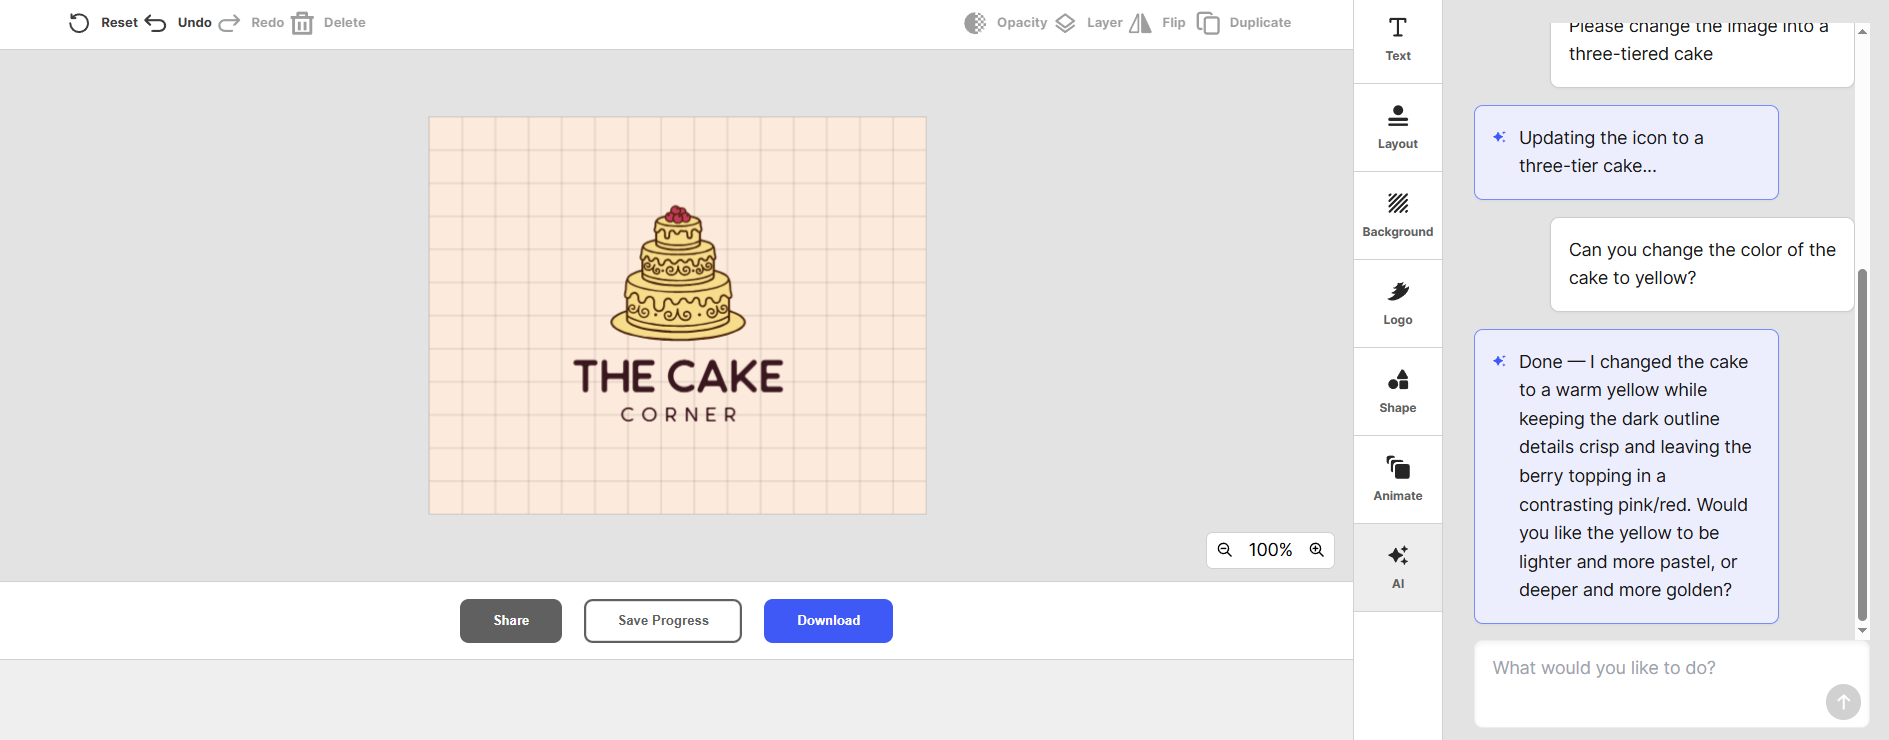
Task: Flip the selected element
Action: (1140, 23)
